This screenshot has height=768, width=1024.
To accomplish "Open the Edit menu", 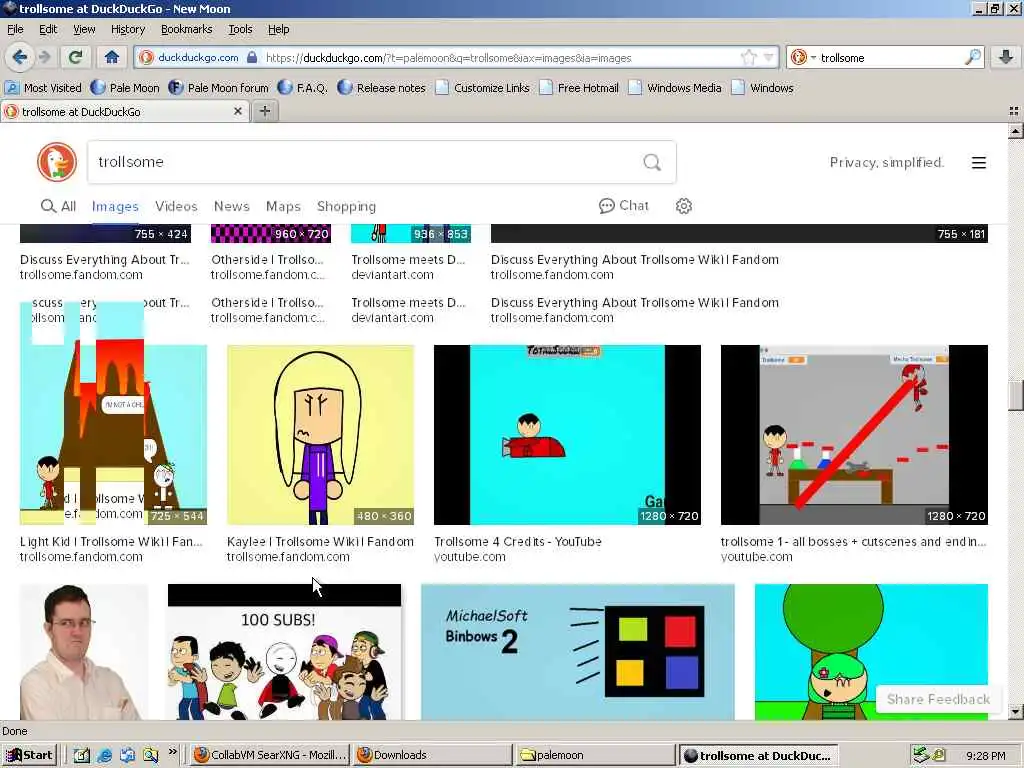I will tap(48, 29).
